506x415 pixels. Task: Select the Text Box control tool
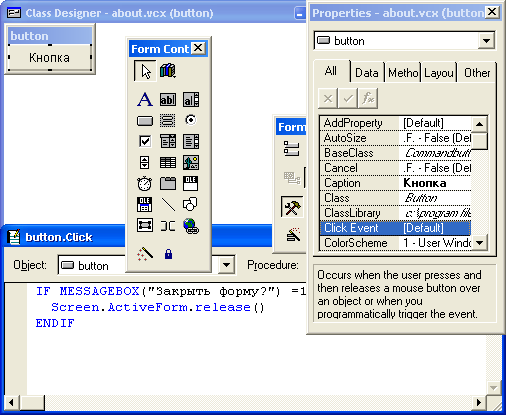pyautogui.click(x=168, y=99)
